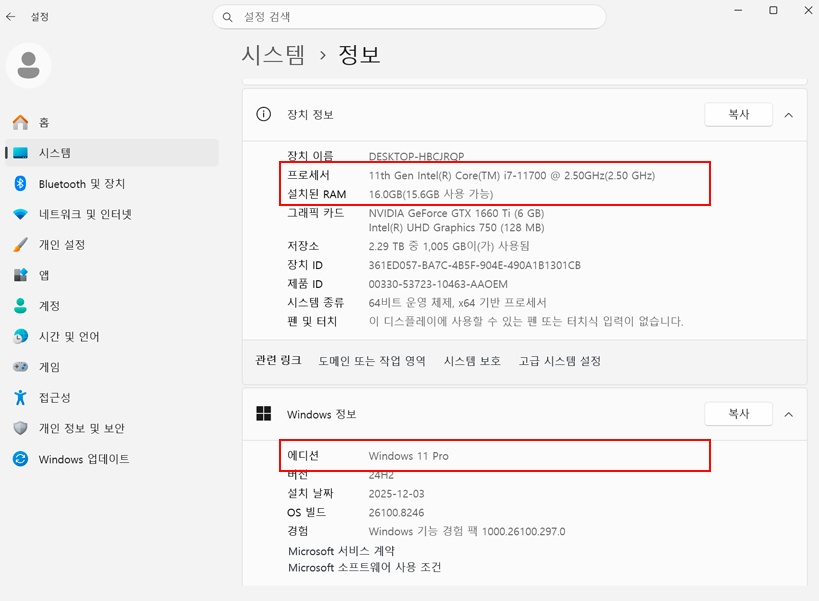Click the Home house icon

point(20,122)
